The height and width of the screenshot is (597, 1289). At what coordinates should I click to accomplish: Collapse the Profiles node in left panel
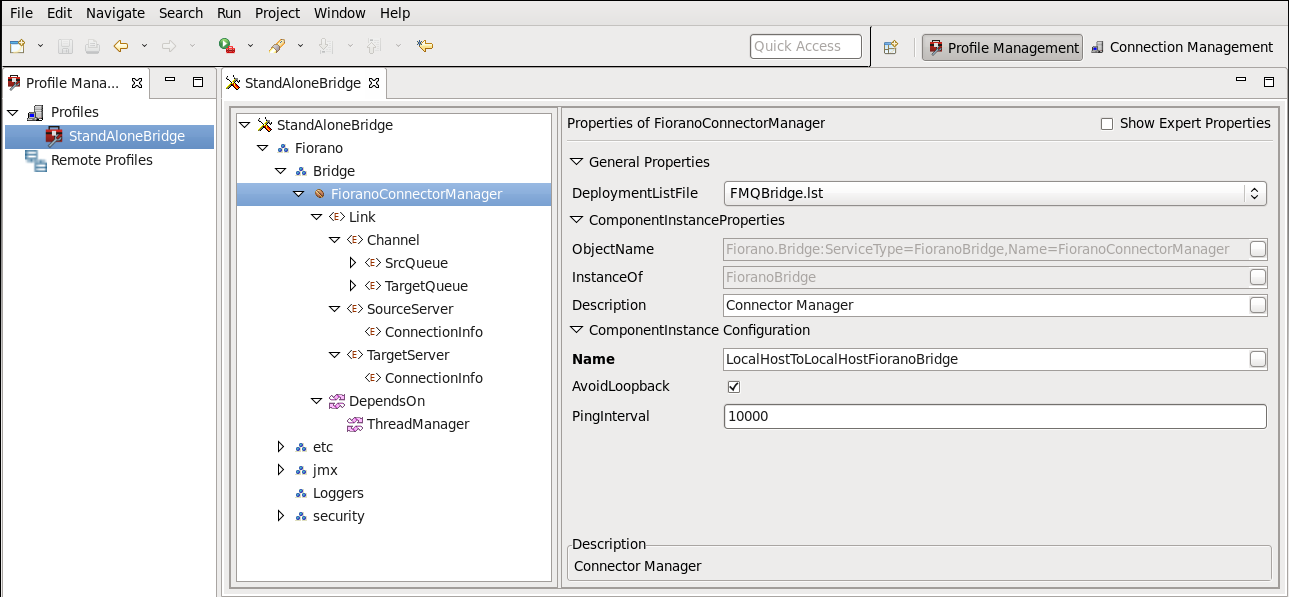12,112
